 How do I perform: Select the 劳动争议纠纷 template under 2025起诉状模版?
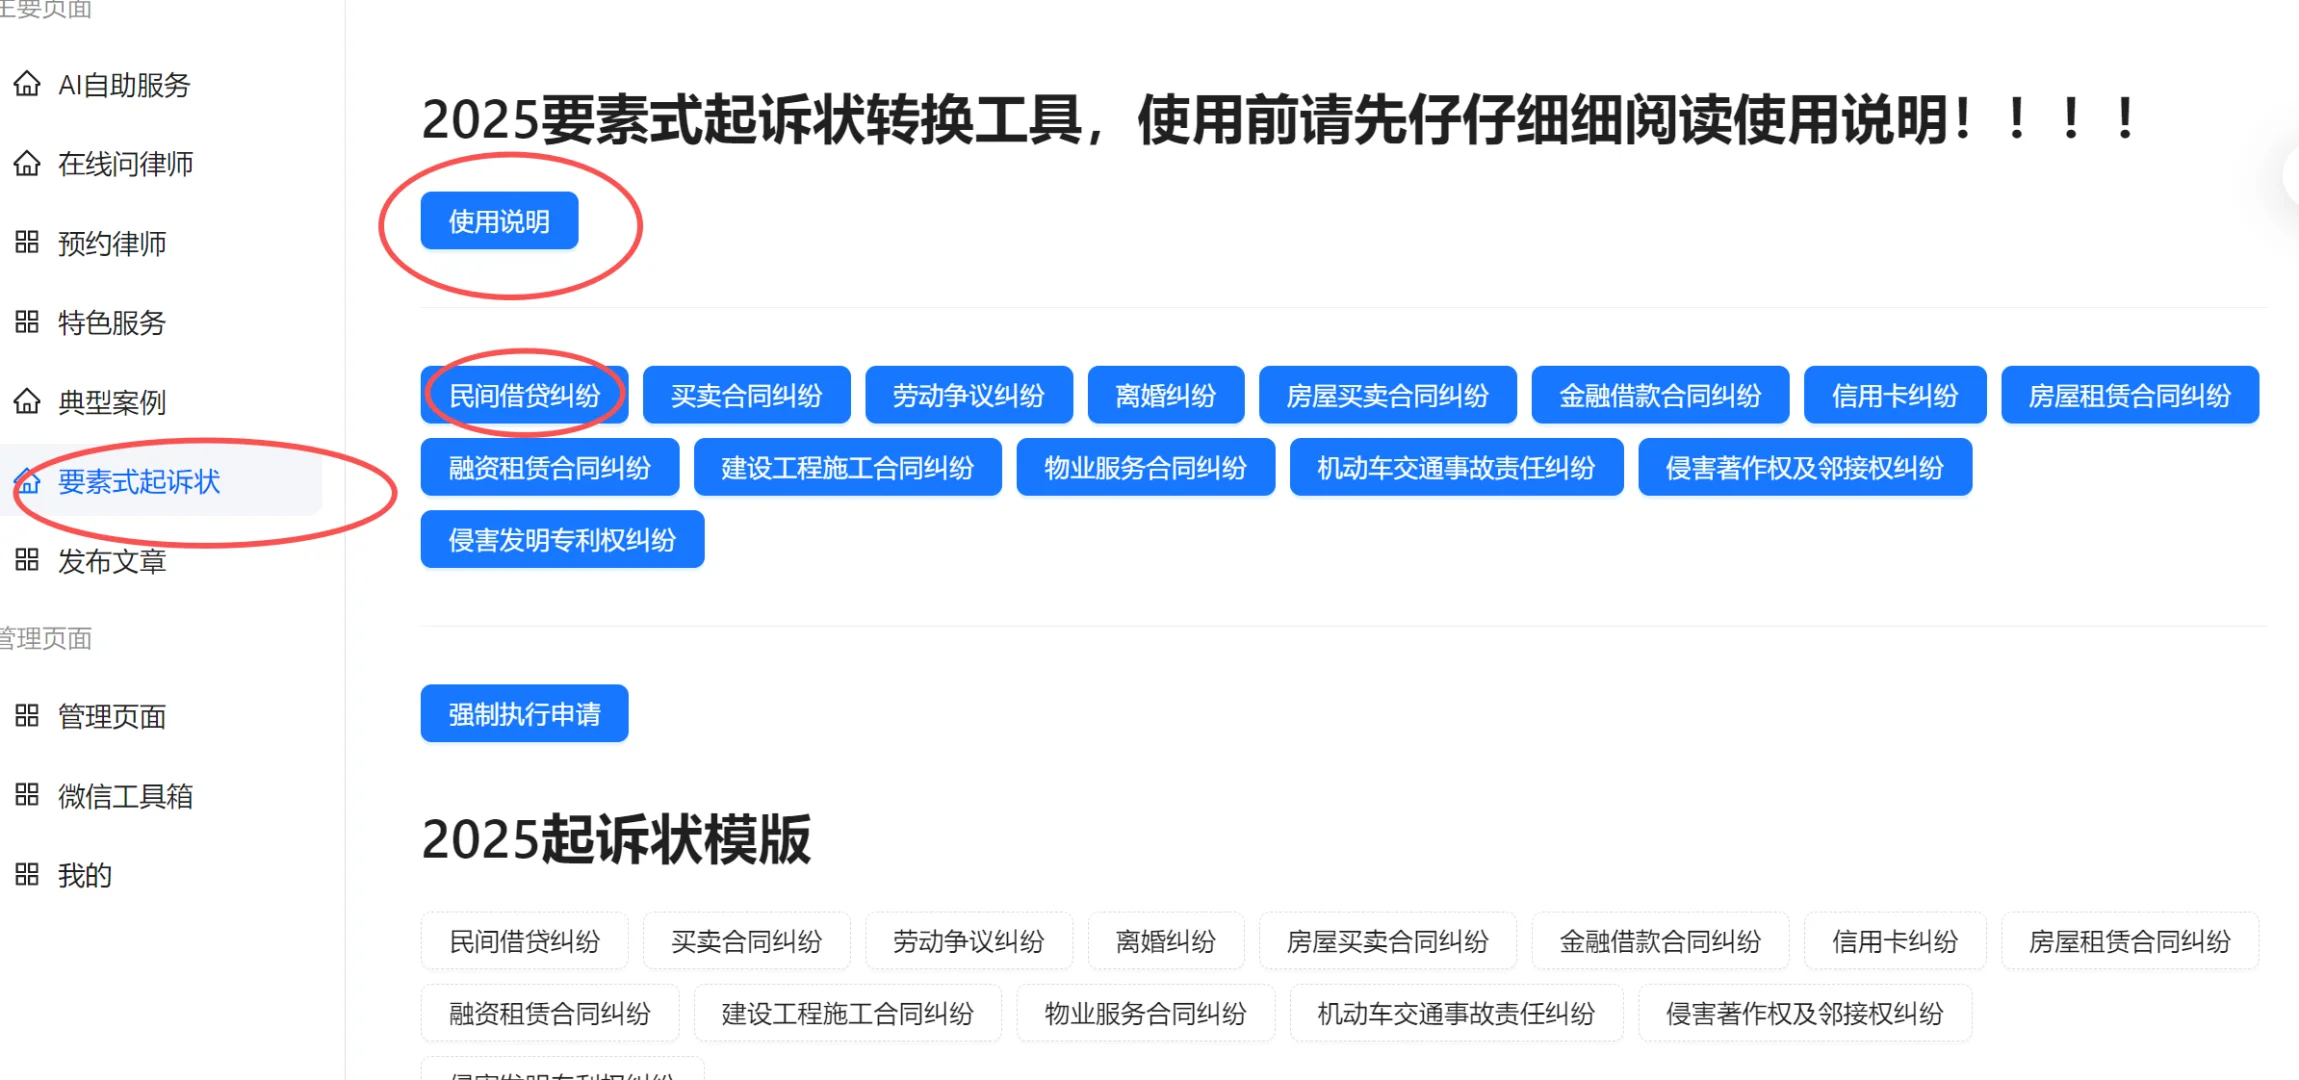click(968, 940)
